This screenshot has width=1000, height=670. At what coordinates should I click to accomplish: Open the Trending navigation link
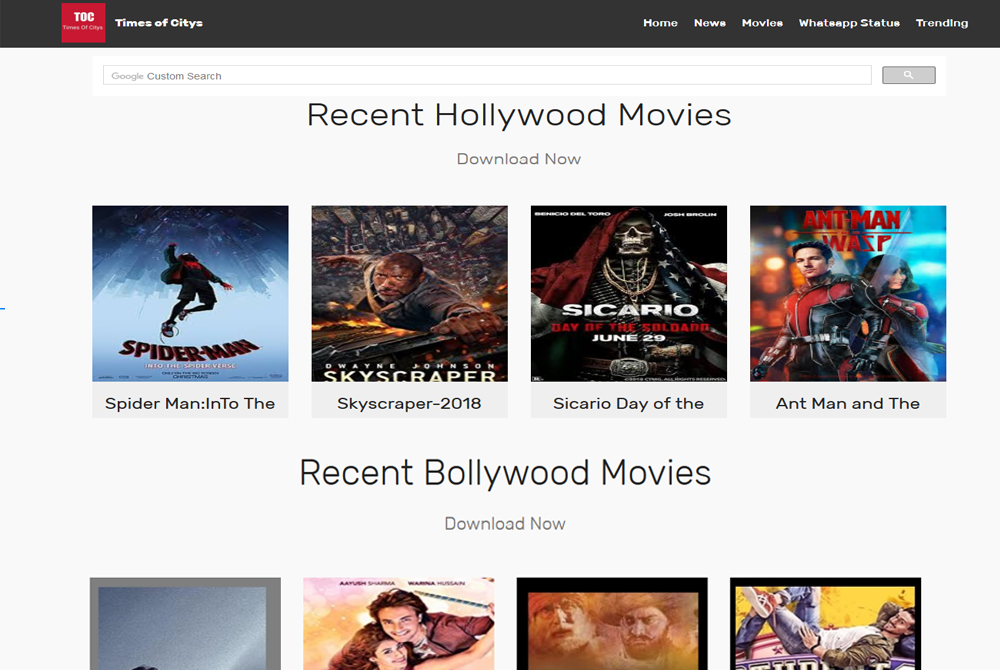(941, 23)
